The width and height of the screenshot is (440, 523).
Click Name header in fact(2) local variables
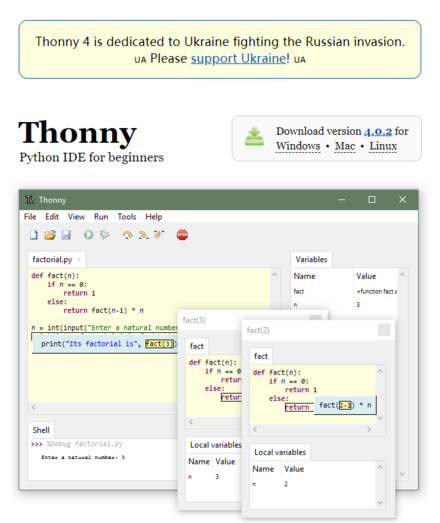point(263,469)
